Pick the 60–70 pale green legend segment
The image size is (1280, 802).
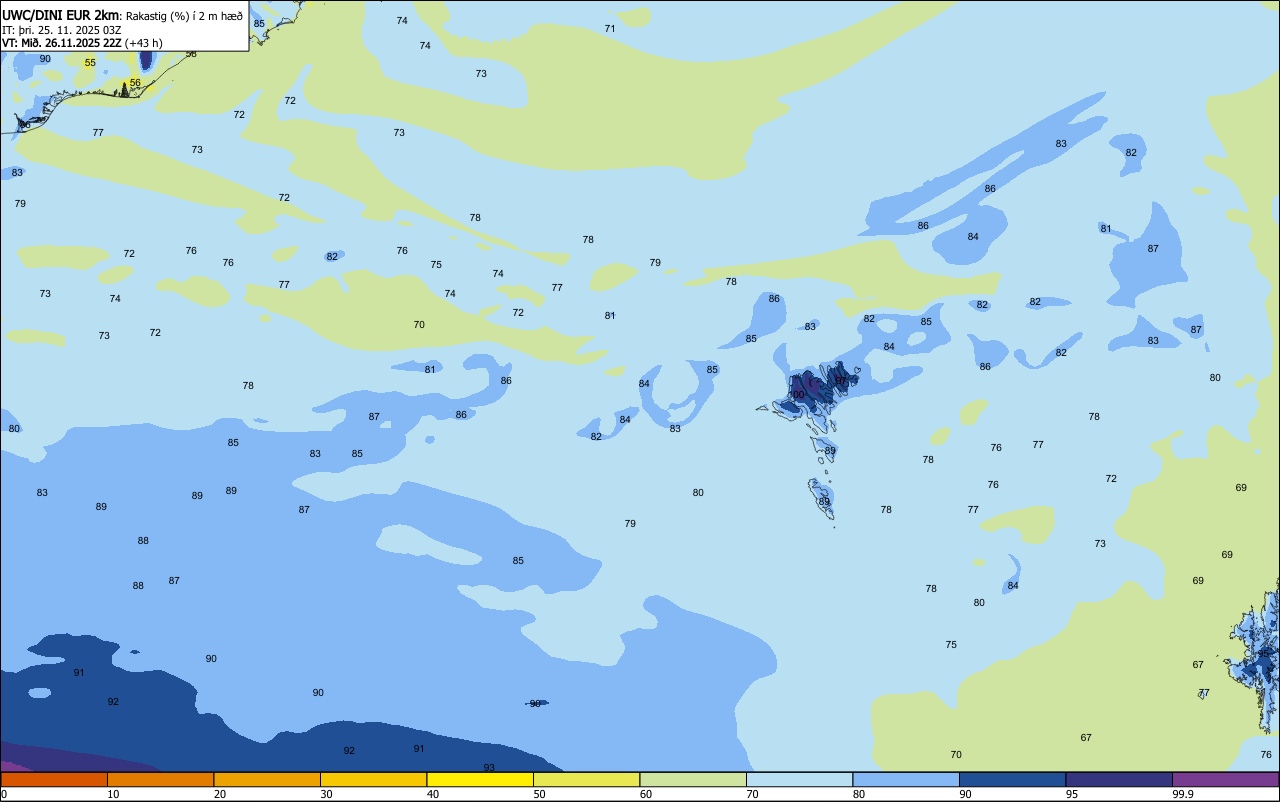(x=693, y=779)
